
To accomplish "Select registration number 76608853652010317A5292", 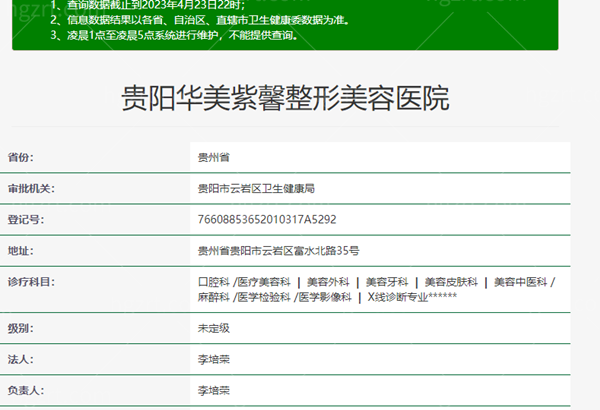I will click(267, 219).
